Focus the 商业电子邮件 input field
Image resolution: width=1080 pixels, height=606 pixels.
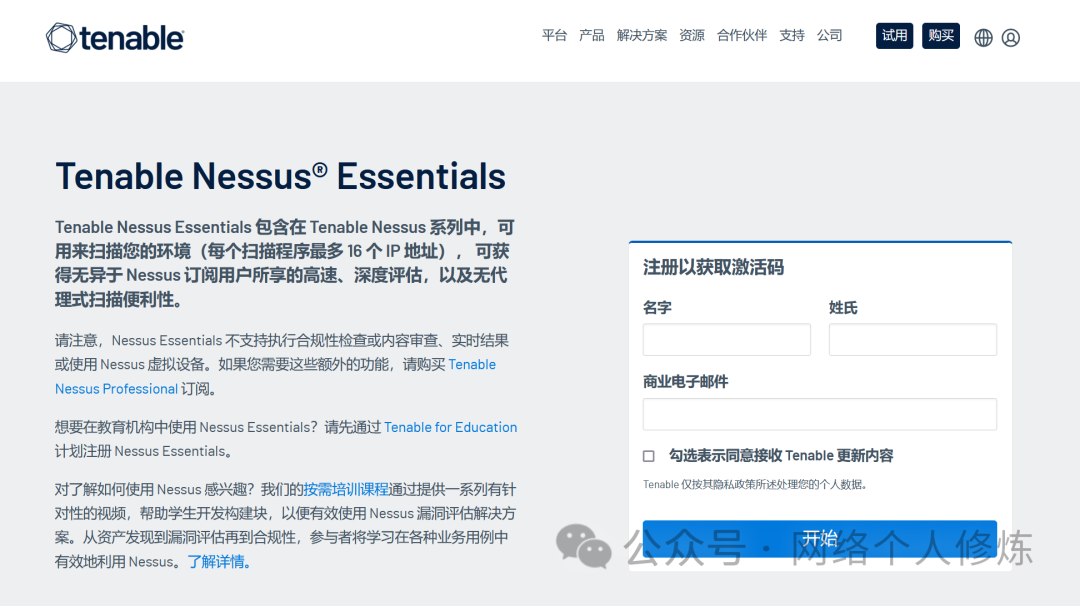[x=820, y=414]
